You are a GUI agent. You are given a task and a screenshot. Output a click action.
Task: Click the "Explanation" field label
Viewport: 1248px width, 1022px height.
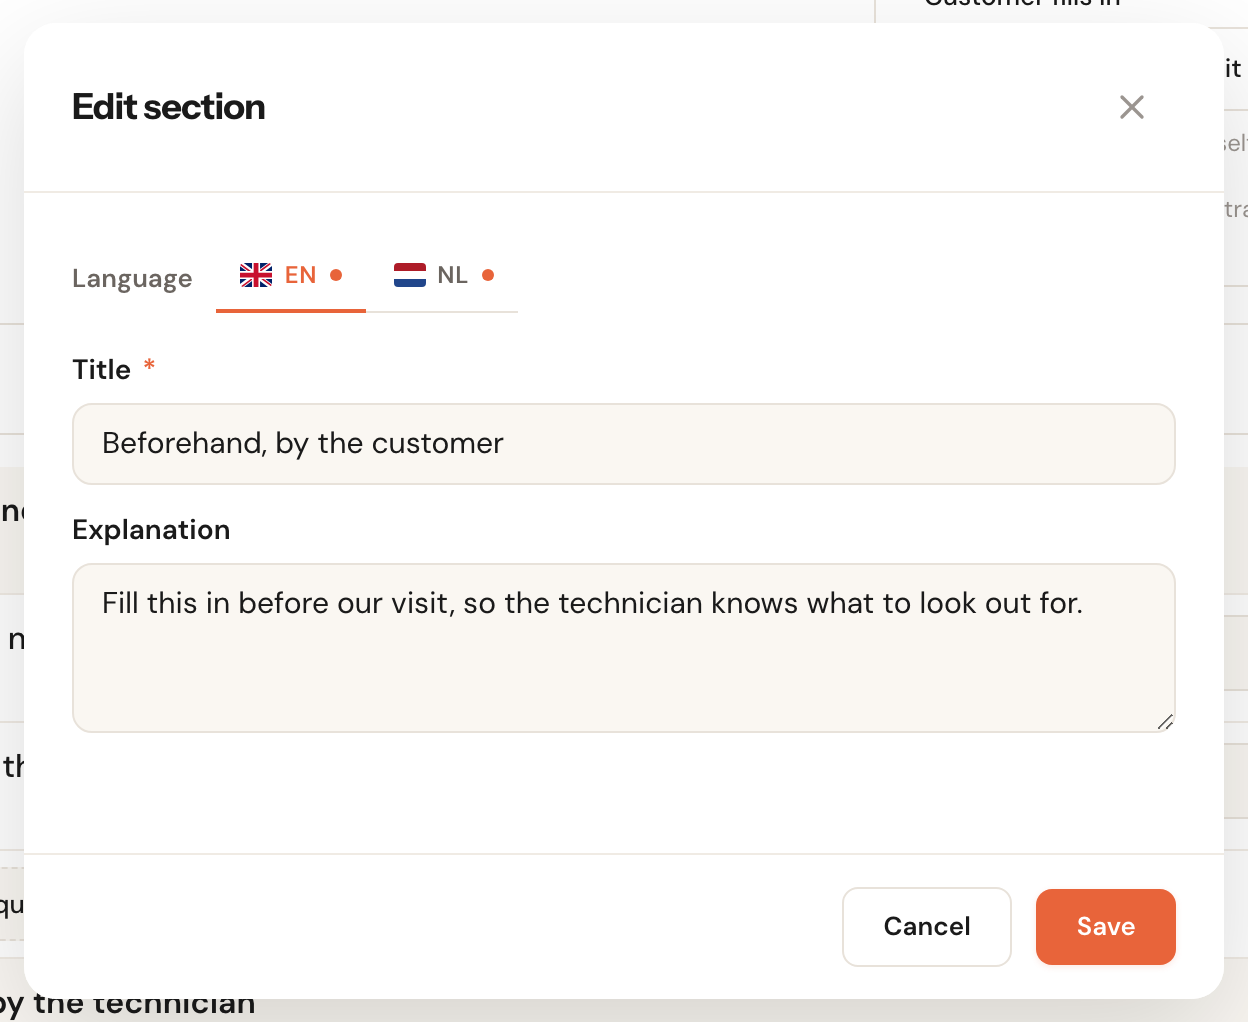point(152,530)
